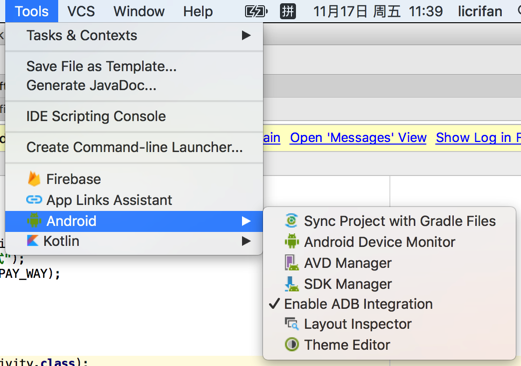Click the AVD Manager icon

tap(292, 263)
